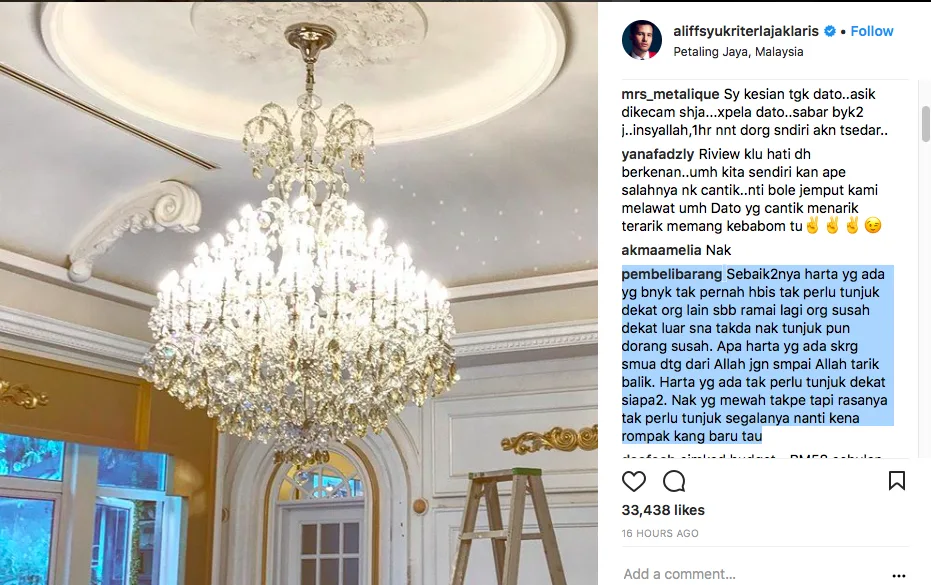Open the 16 hours ago timestamp

pyautogui.click(x=660, y=533)
